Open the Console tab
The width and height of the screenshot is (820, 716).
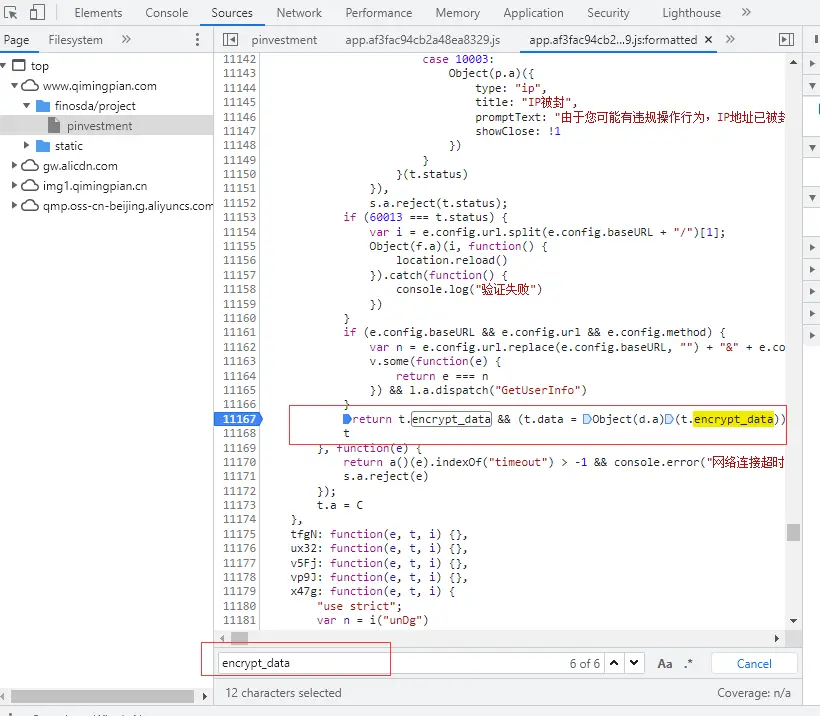click(x=166, y=13)
